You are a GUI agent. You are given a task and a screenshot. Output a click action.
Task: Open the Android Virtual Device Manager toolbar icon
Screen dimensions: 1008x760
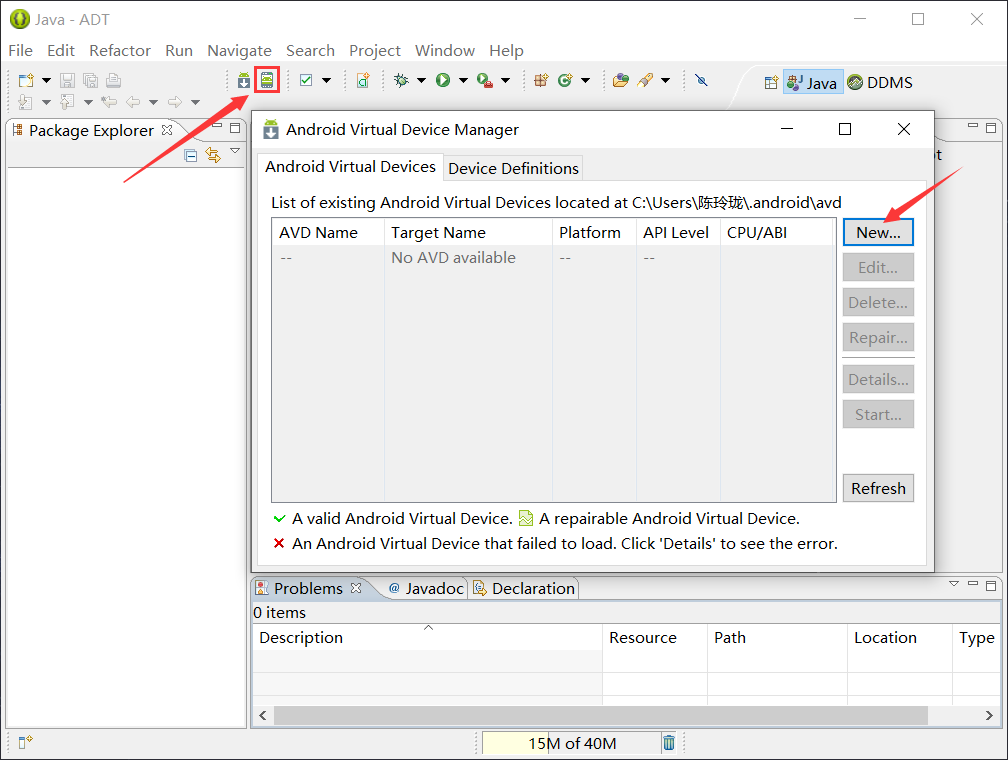(x=267, y=80)
